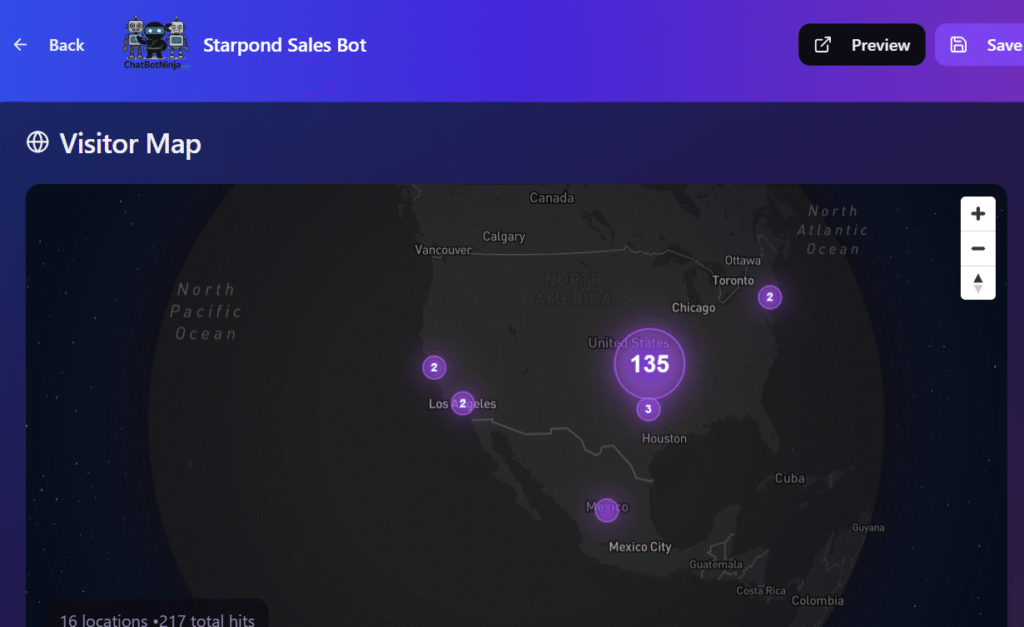Click the globe icon beside Visitor Map

(x=37, y=143)
